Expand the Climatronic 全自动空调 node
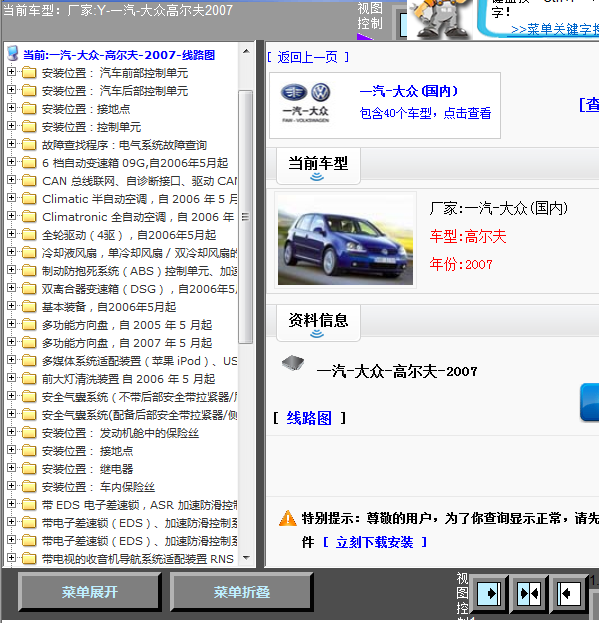Image resolution: width=599 pixels, height=623 pixels. pyautogui.click(x=12, y=216)
